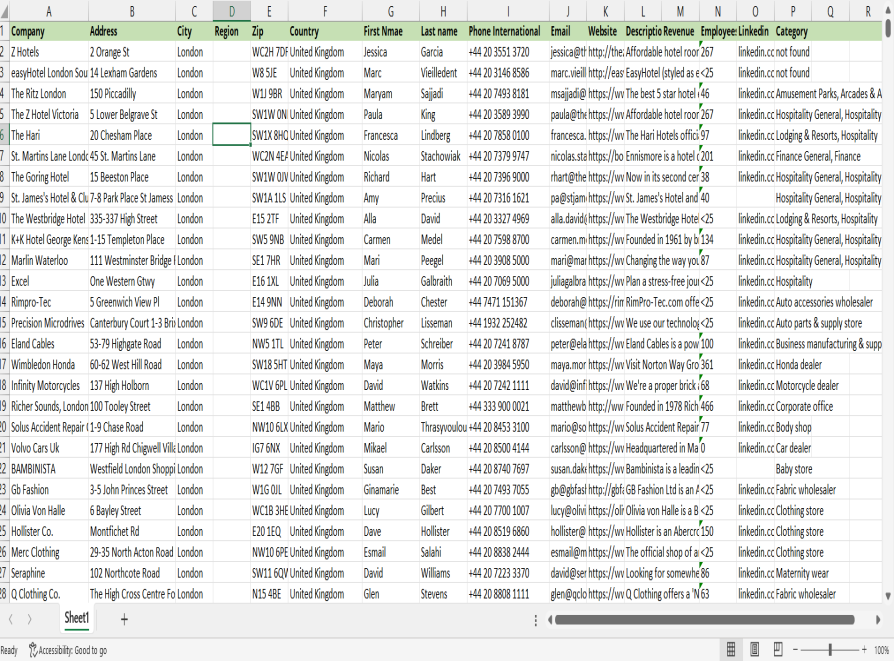Select phone '+44 20 8808 1111' cell
This screenshot has height=661, width=894.
pos(508,594)
